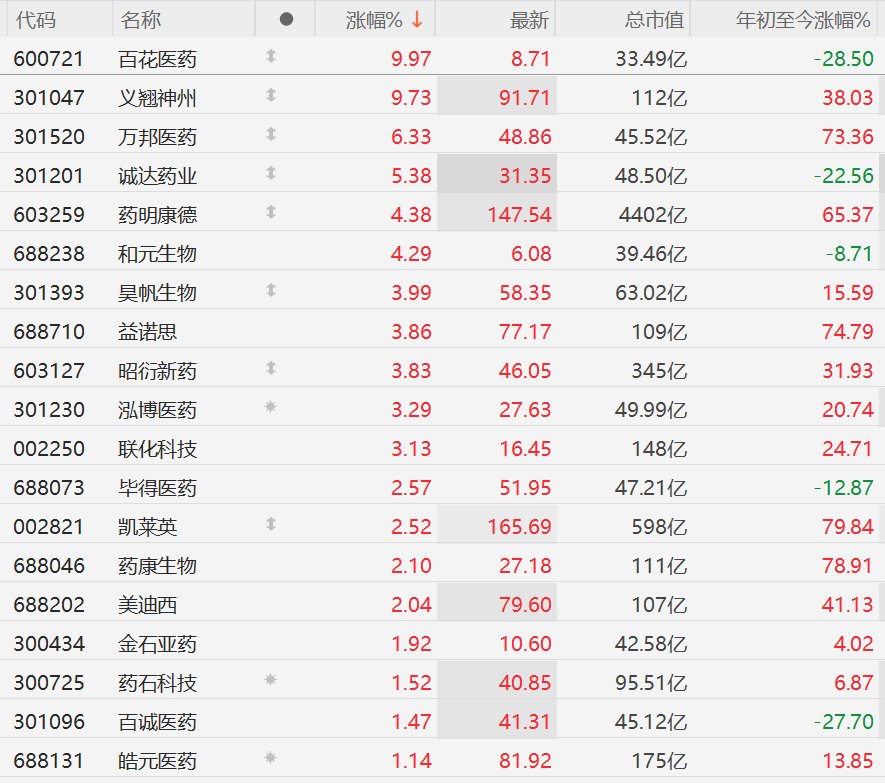The height and width of the screenshot is (783, 885).
Task: Sort by 最新 column header
Action: (529, 20)
